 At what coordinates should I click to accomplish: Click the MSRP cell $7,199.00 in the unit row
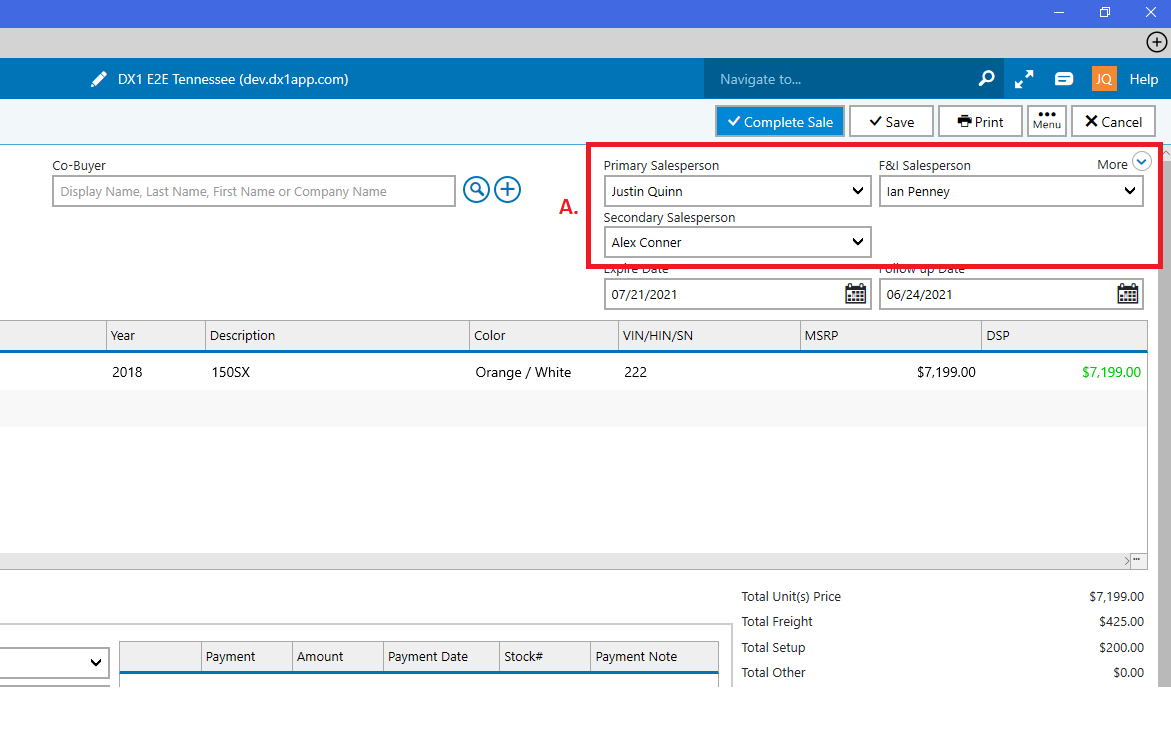[x=945, y=372]
